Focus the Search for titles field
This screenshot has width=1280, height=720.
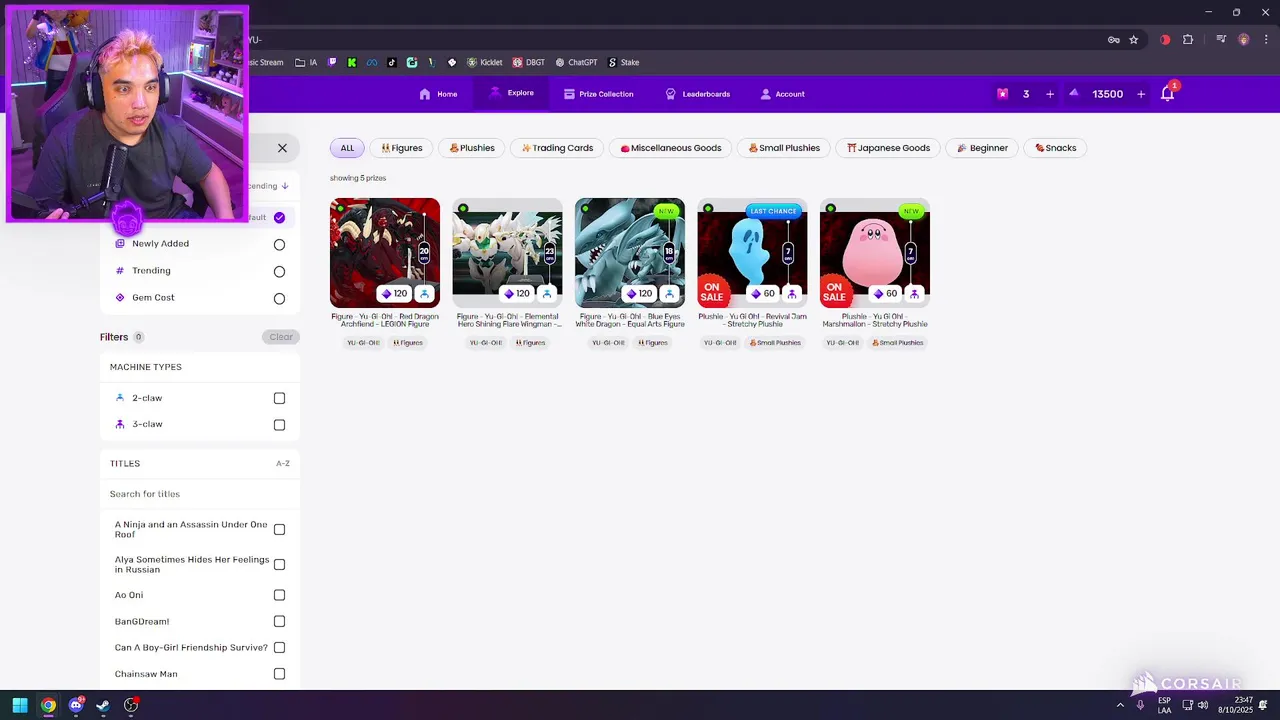point(200,494)
